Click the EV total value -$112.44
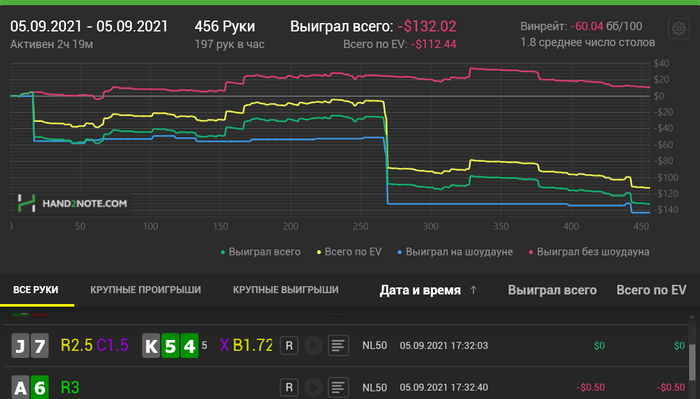700x399 pixels. tap(433, 44)
